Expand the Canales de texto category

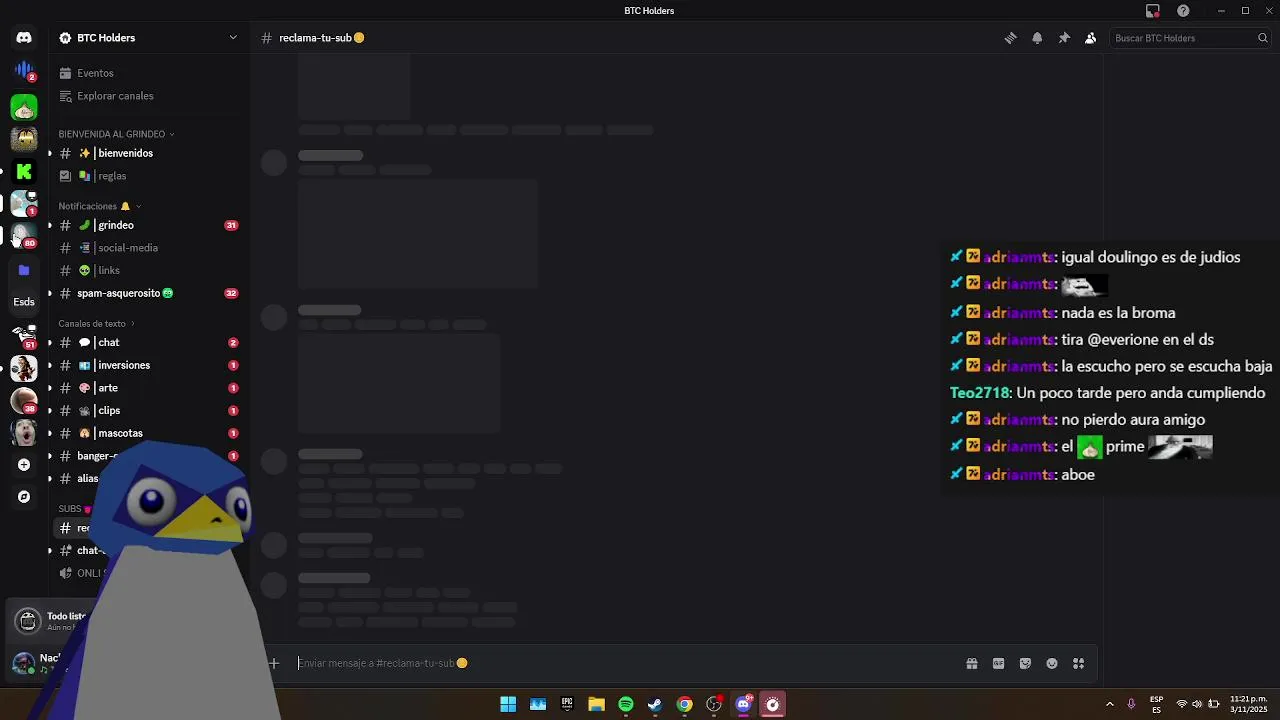click(96, 324)
